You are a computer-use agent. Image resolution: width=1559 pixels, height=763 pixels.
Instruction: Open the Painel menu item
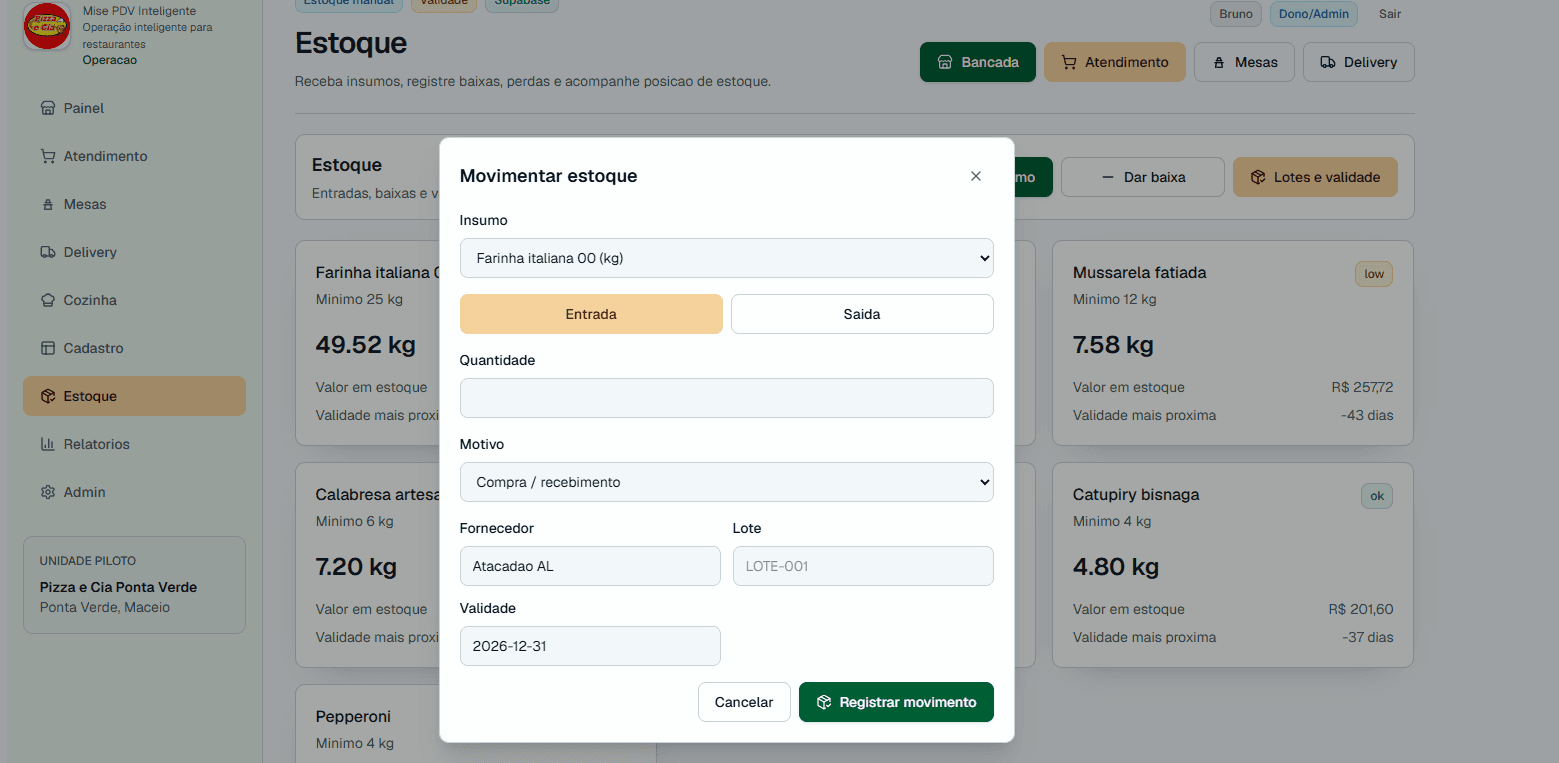tap(134, 108)
